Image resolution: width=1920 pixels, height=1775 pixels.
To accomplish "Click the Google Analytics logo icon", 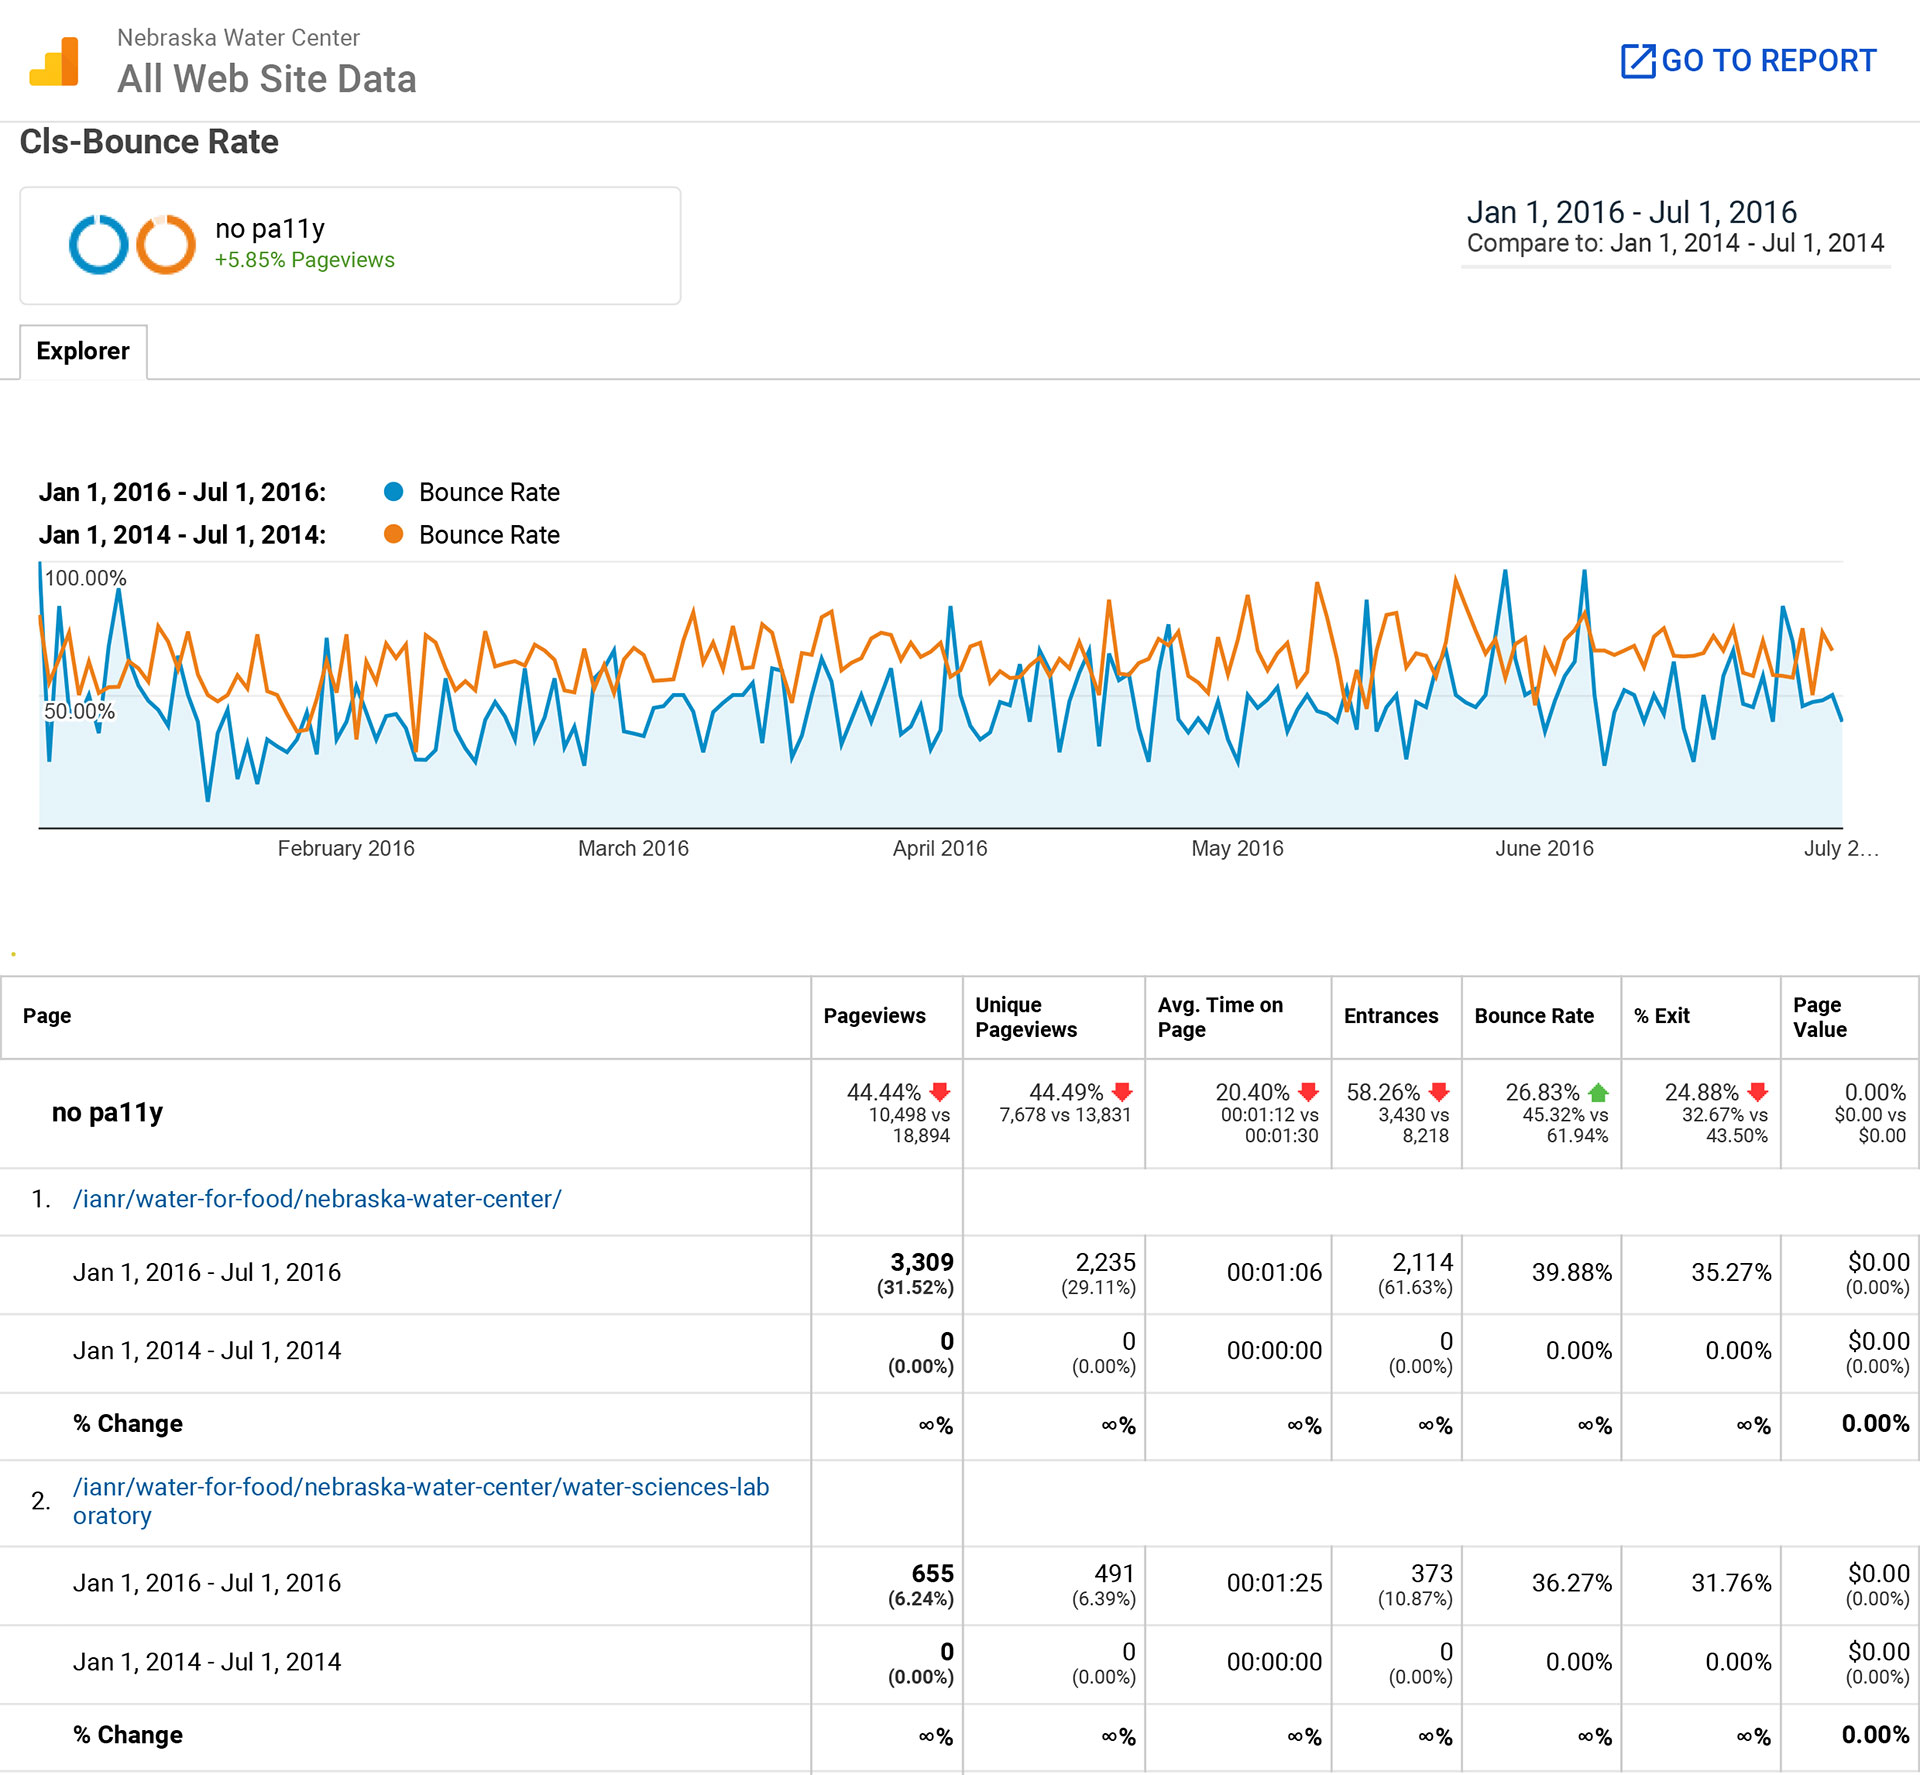I will [x=54, y=62].
